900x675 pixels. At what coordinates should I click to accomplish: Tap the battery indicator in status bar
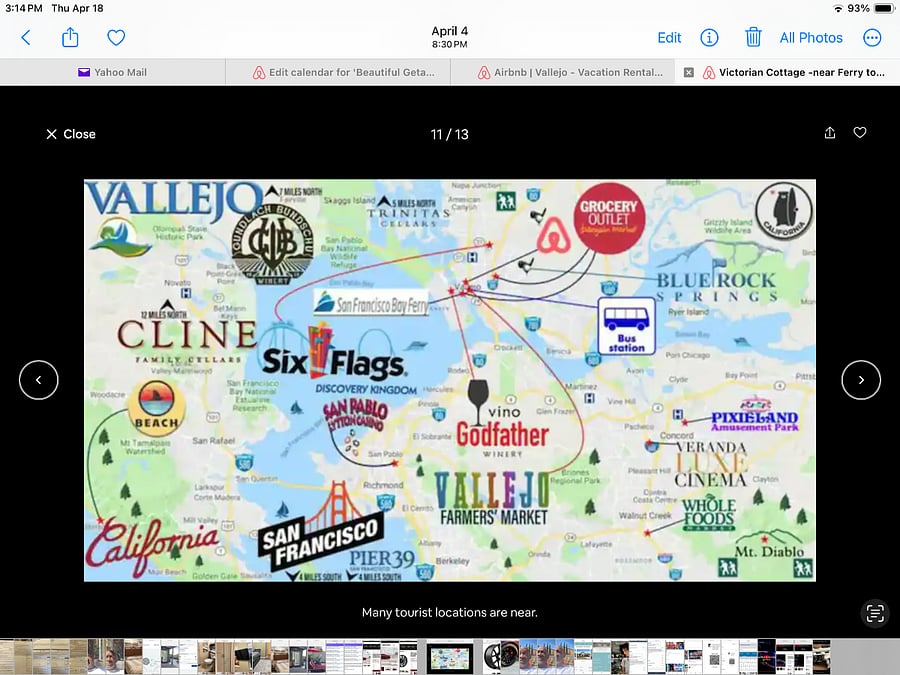coord(884,9)
